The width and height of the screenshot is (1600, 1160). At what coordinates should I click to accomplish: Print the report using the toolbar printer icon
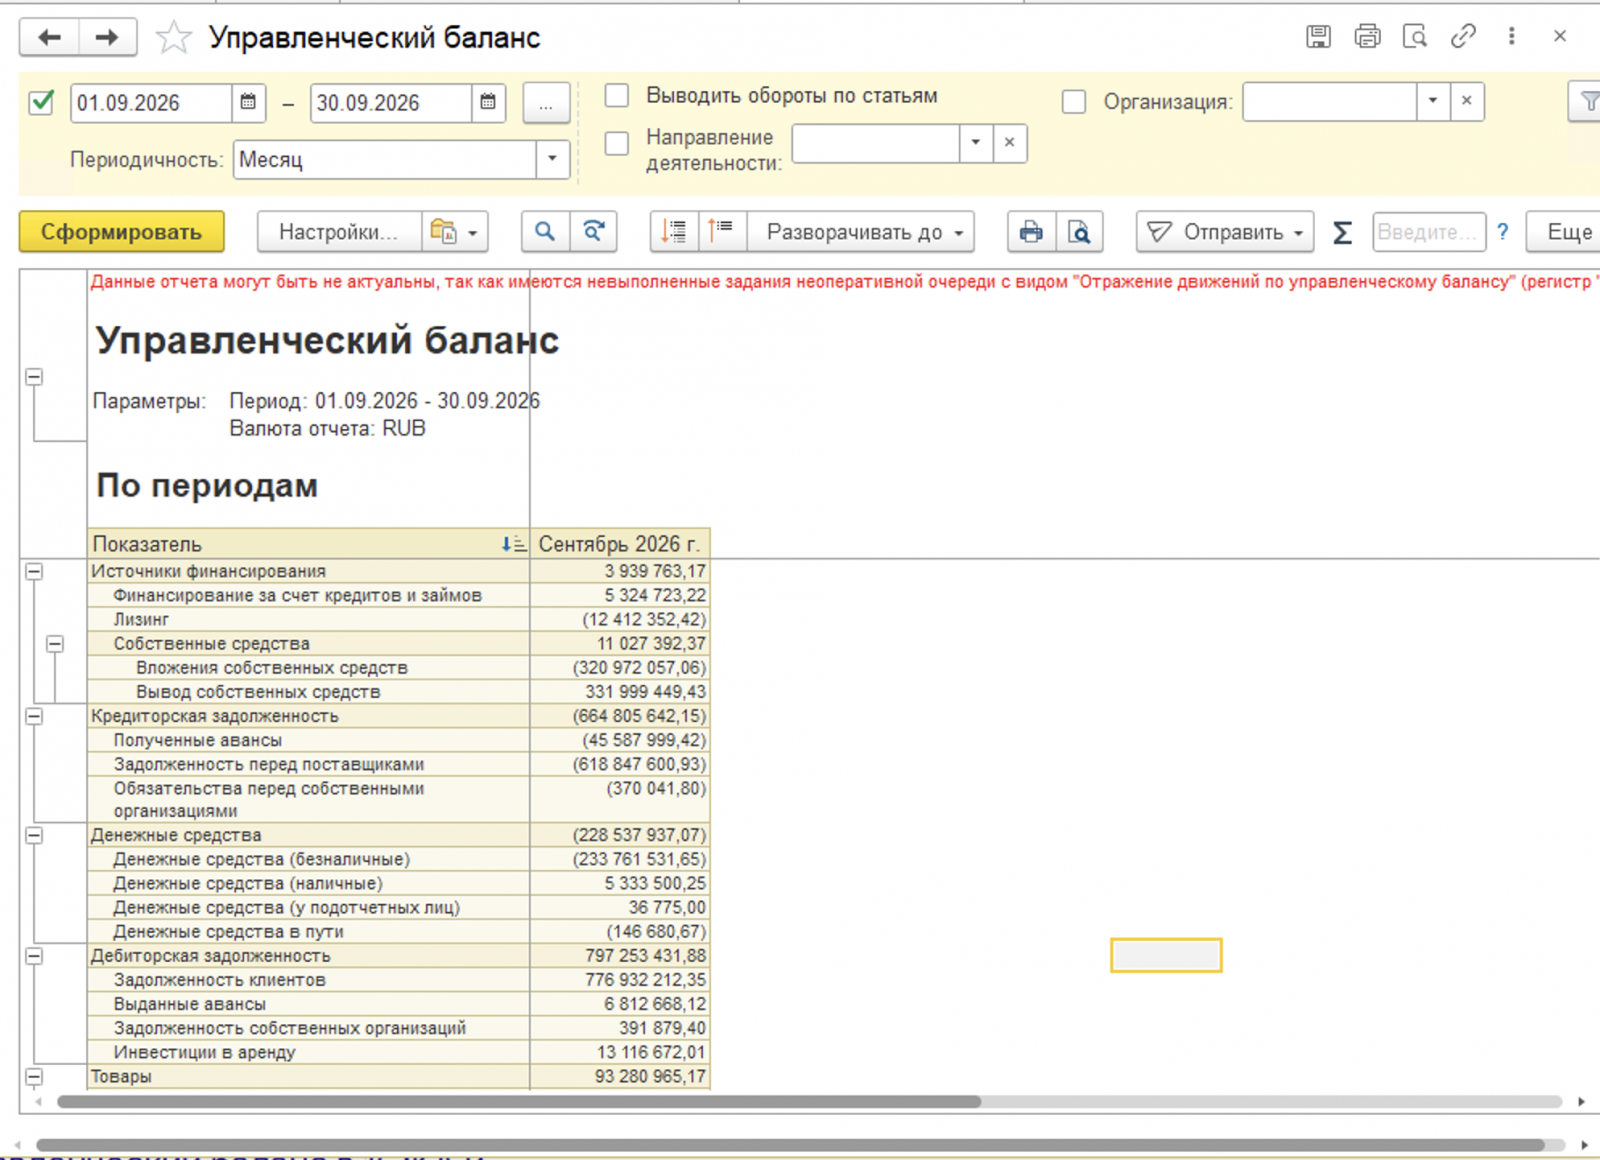point(1031,232)
